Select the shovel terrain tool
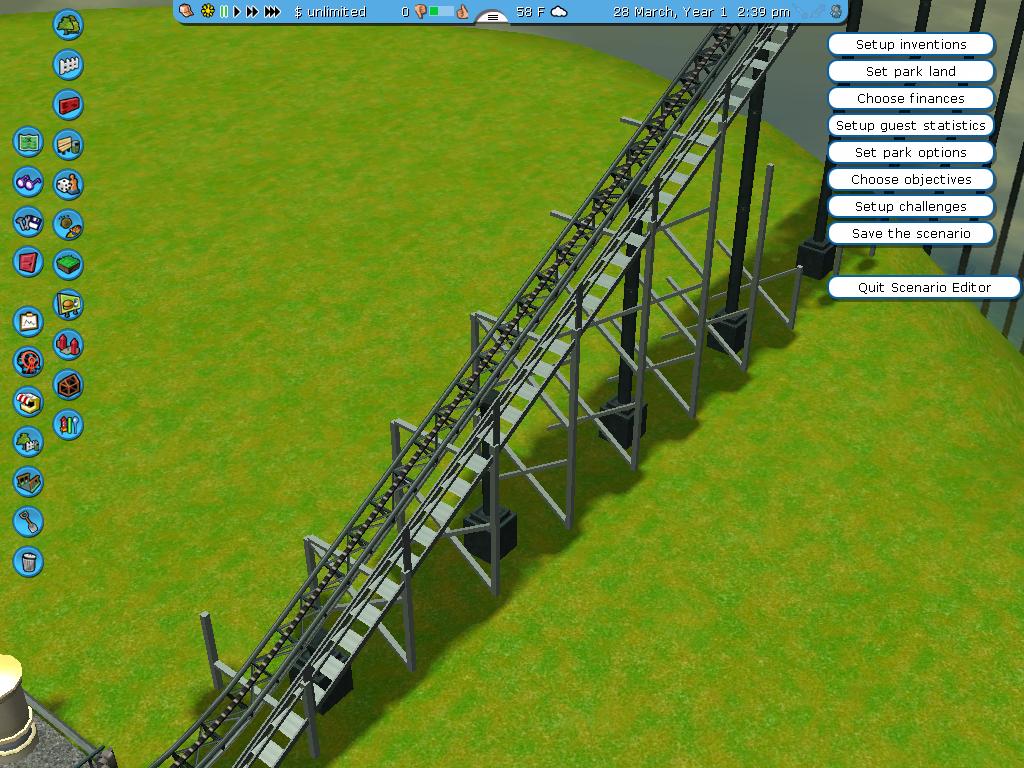This screenshot has width=1024, height=768. pyautogui.click(x=28, y=522)
